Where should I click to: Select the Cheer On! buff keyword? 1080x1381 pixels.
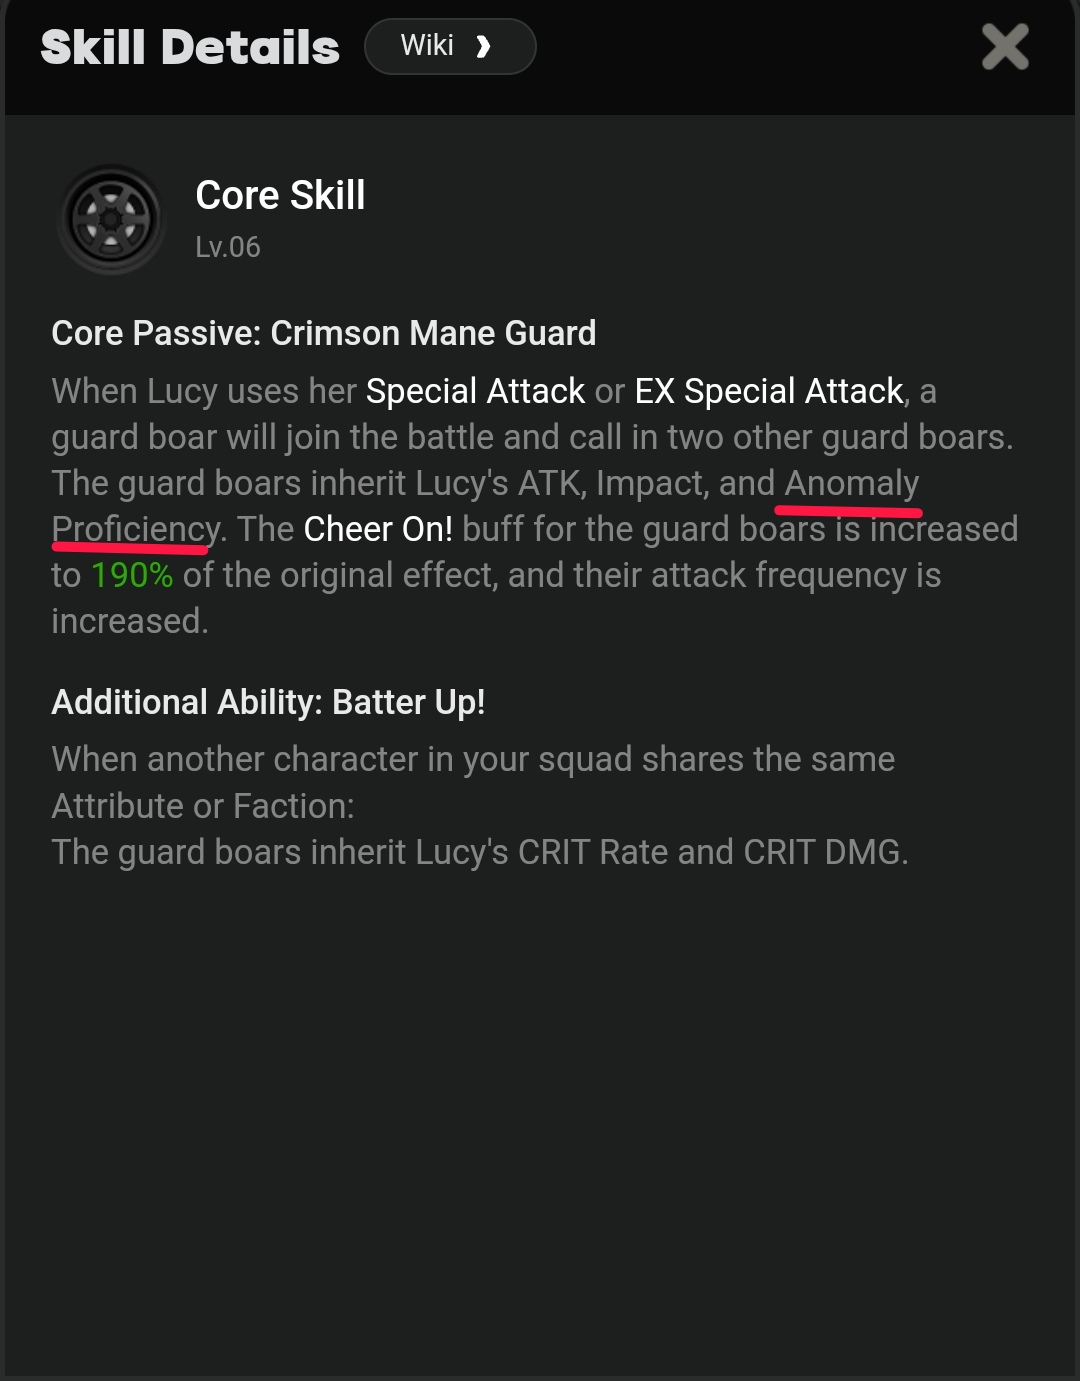tap(379, 528)
